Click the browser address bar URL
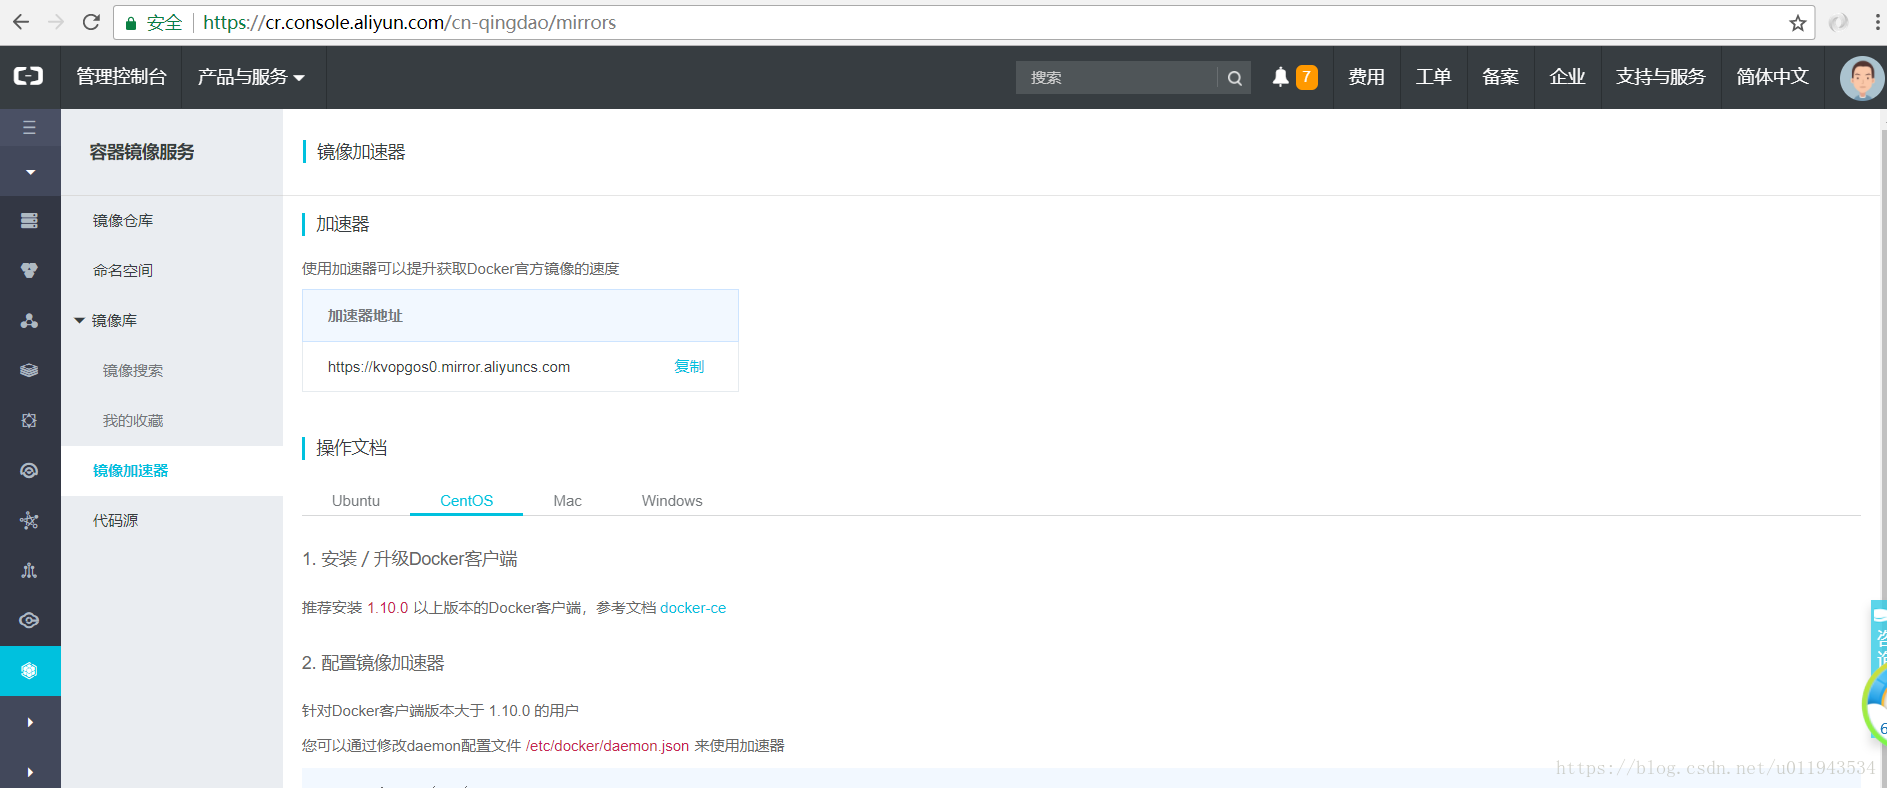 point(409,22)
